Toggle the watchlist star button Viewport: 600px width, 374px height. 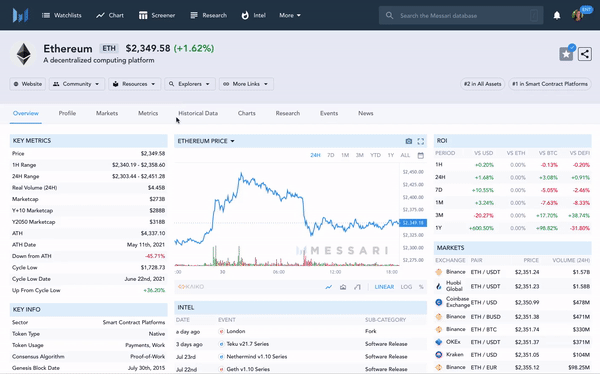point(566,54)
